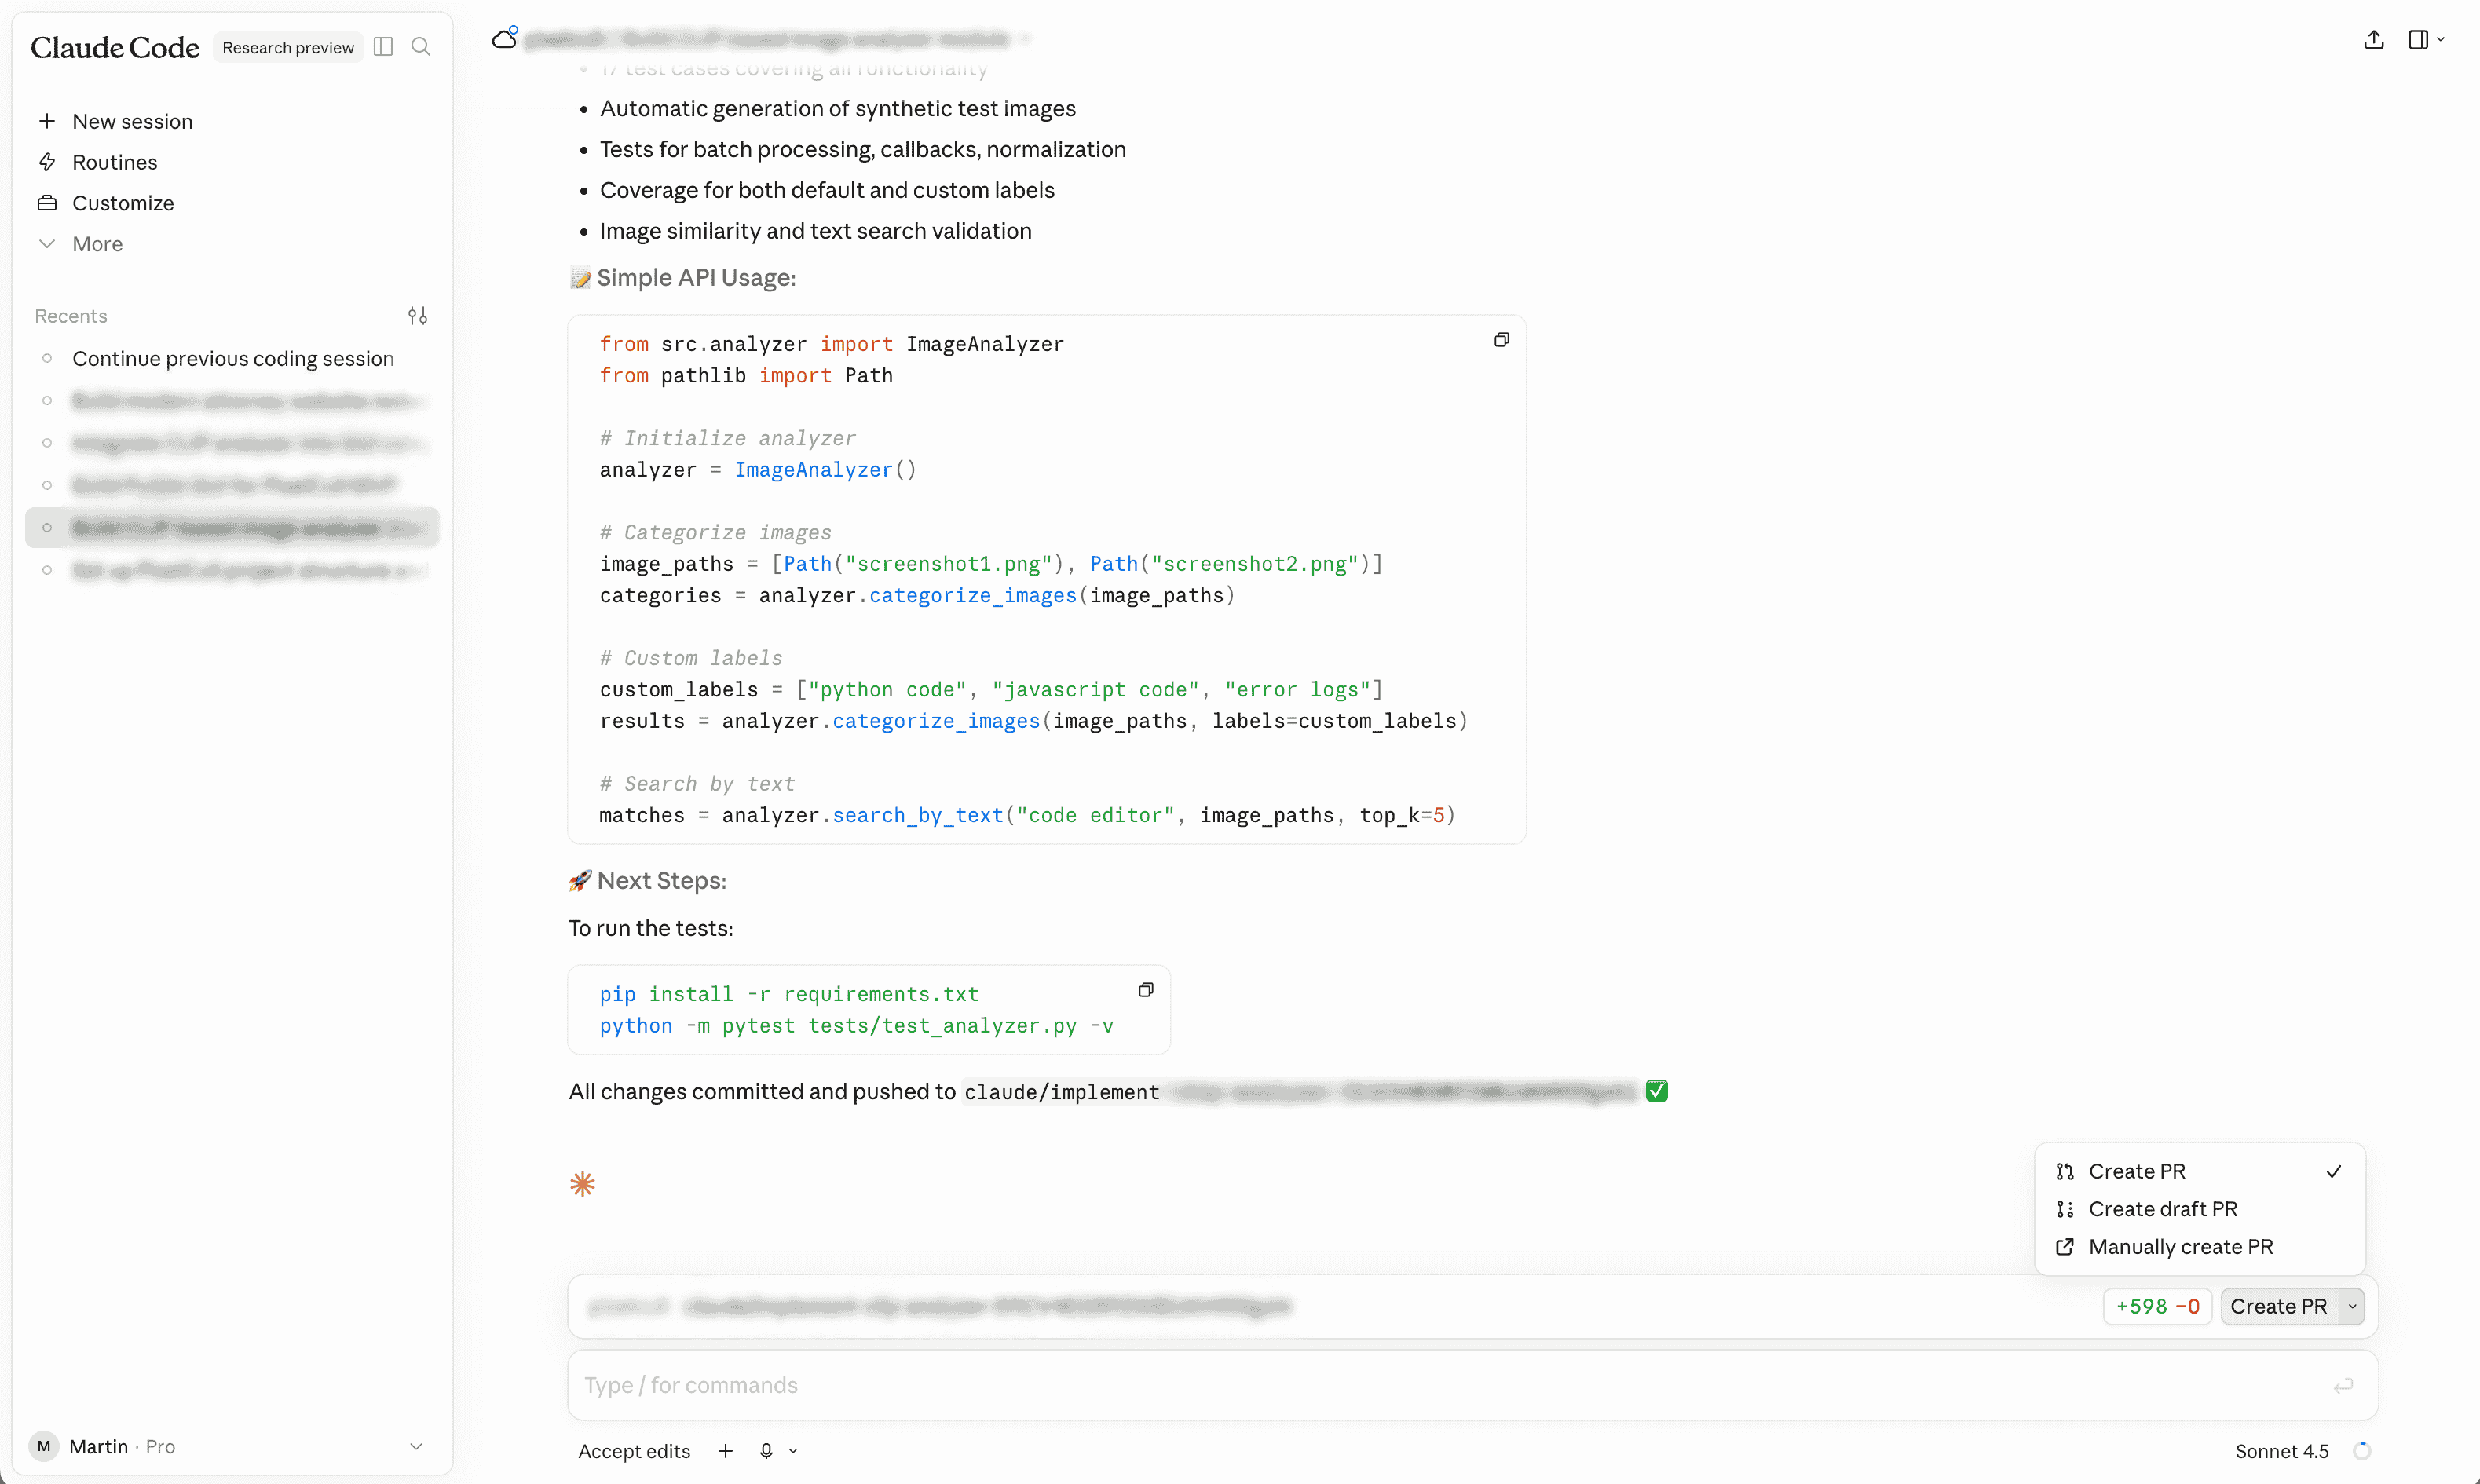Click the Claude Code logo
Viewport: 2480px width, 1484px height.
point(115,47)
